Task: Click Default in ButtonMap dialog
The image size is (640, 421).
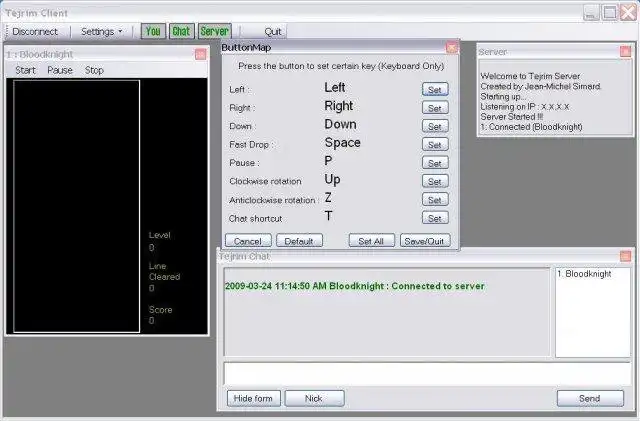Action: pyautogui.click(x=299, y=241)
